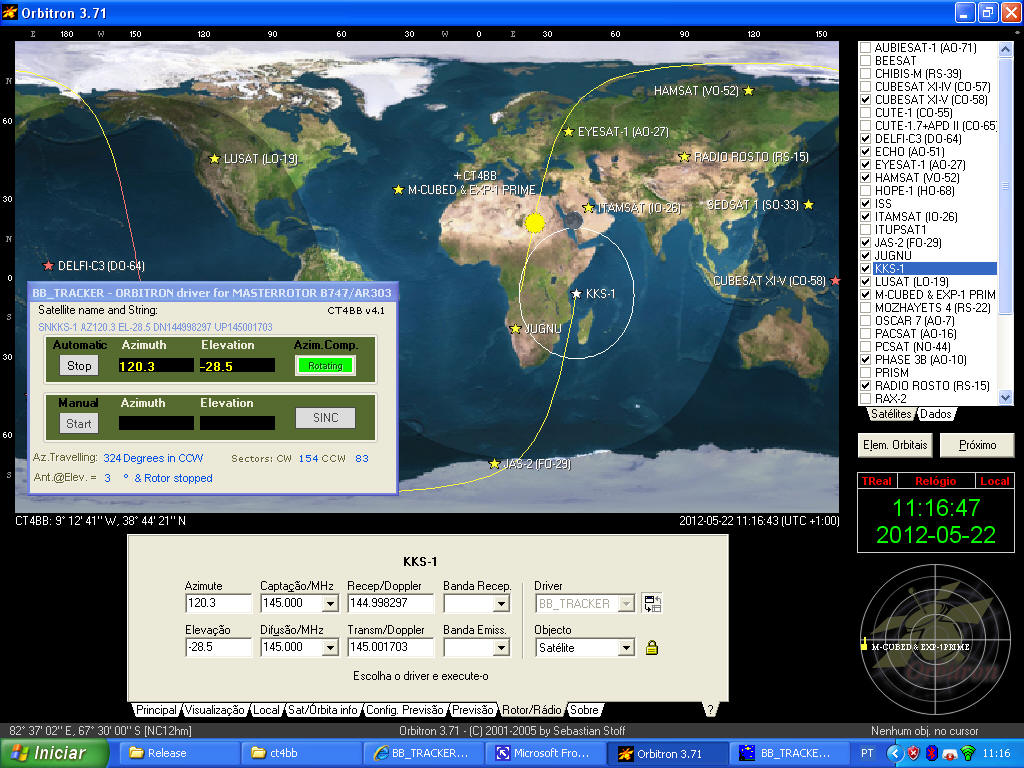Click the Recep/Doppler frequency field
The height and width of the screenshot is (768, 1024).
(x=390, y=603)
